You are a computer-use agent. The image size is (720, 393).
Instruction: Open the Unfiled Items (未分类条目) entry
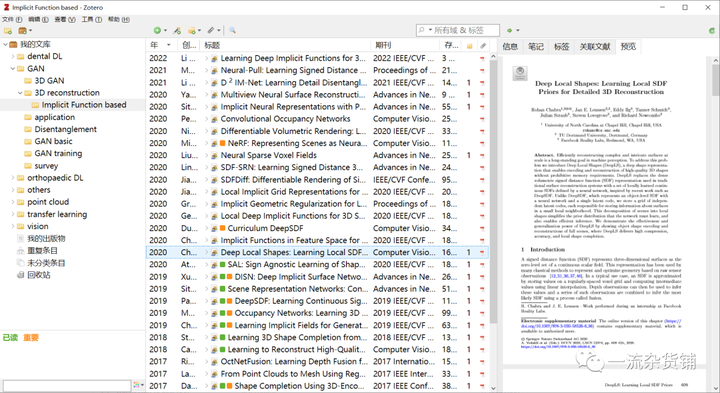click(46, 263)
